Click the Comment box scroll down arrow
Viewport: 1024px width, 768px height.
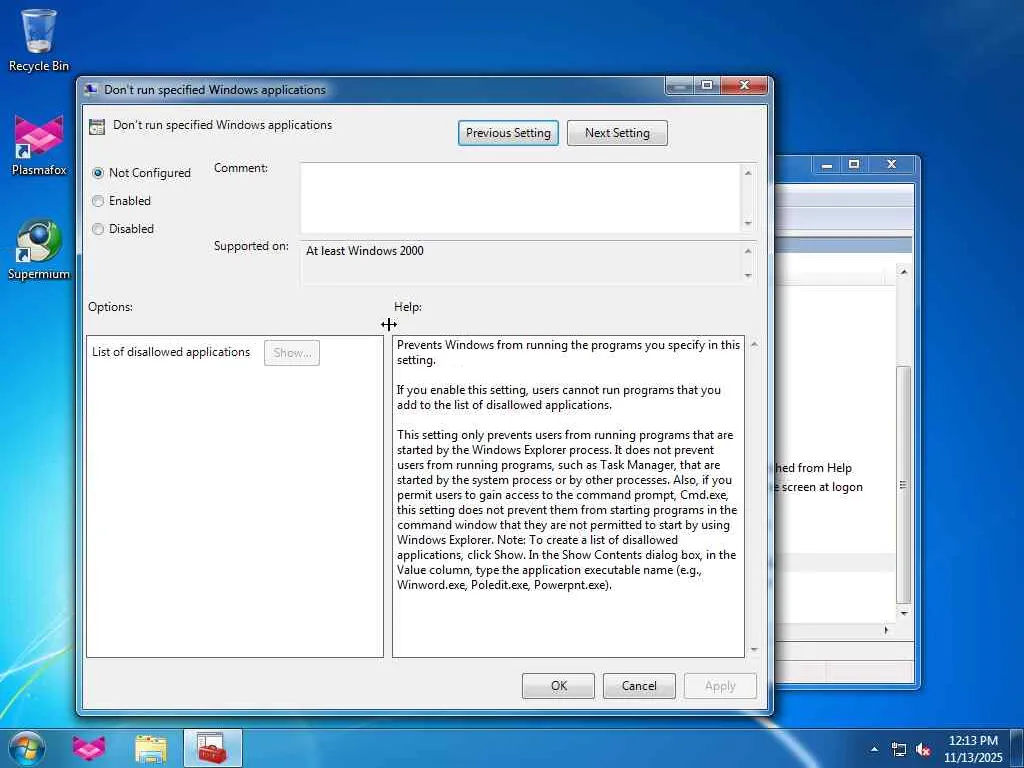point(748,223)
